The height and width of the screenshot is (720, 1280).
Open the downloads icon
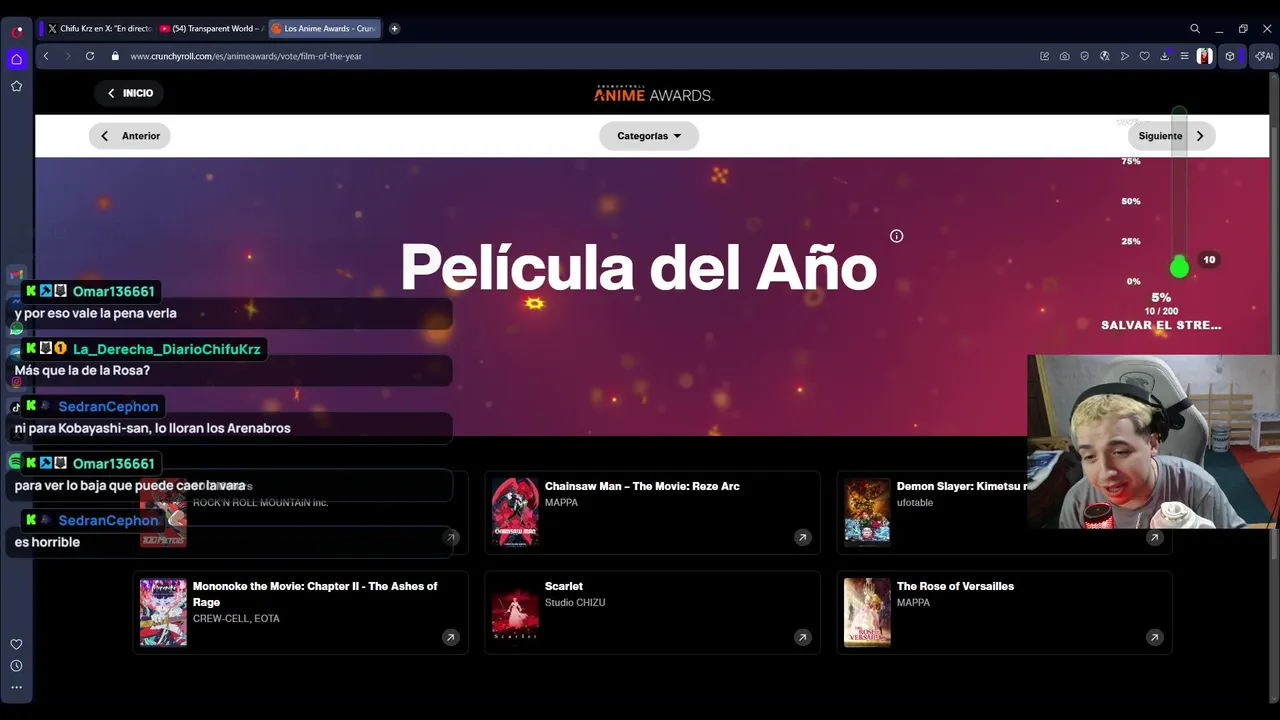click(1165, 56)
